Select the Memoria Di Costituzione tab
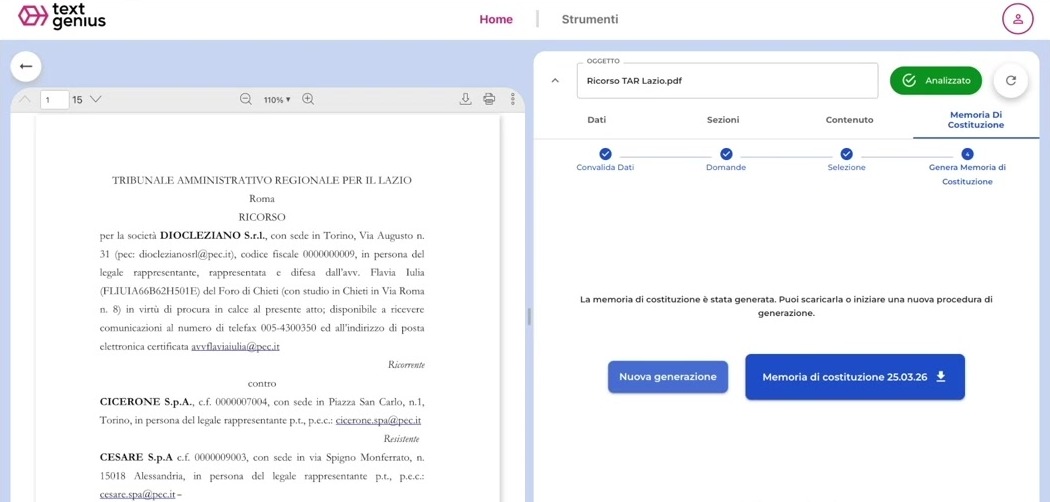1050x502 pixels. point(976,120)
